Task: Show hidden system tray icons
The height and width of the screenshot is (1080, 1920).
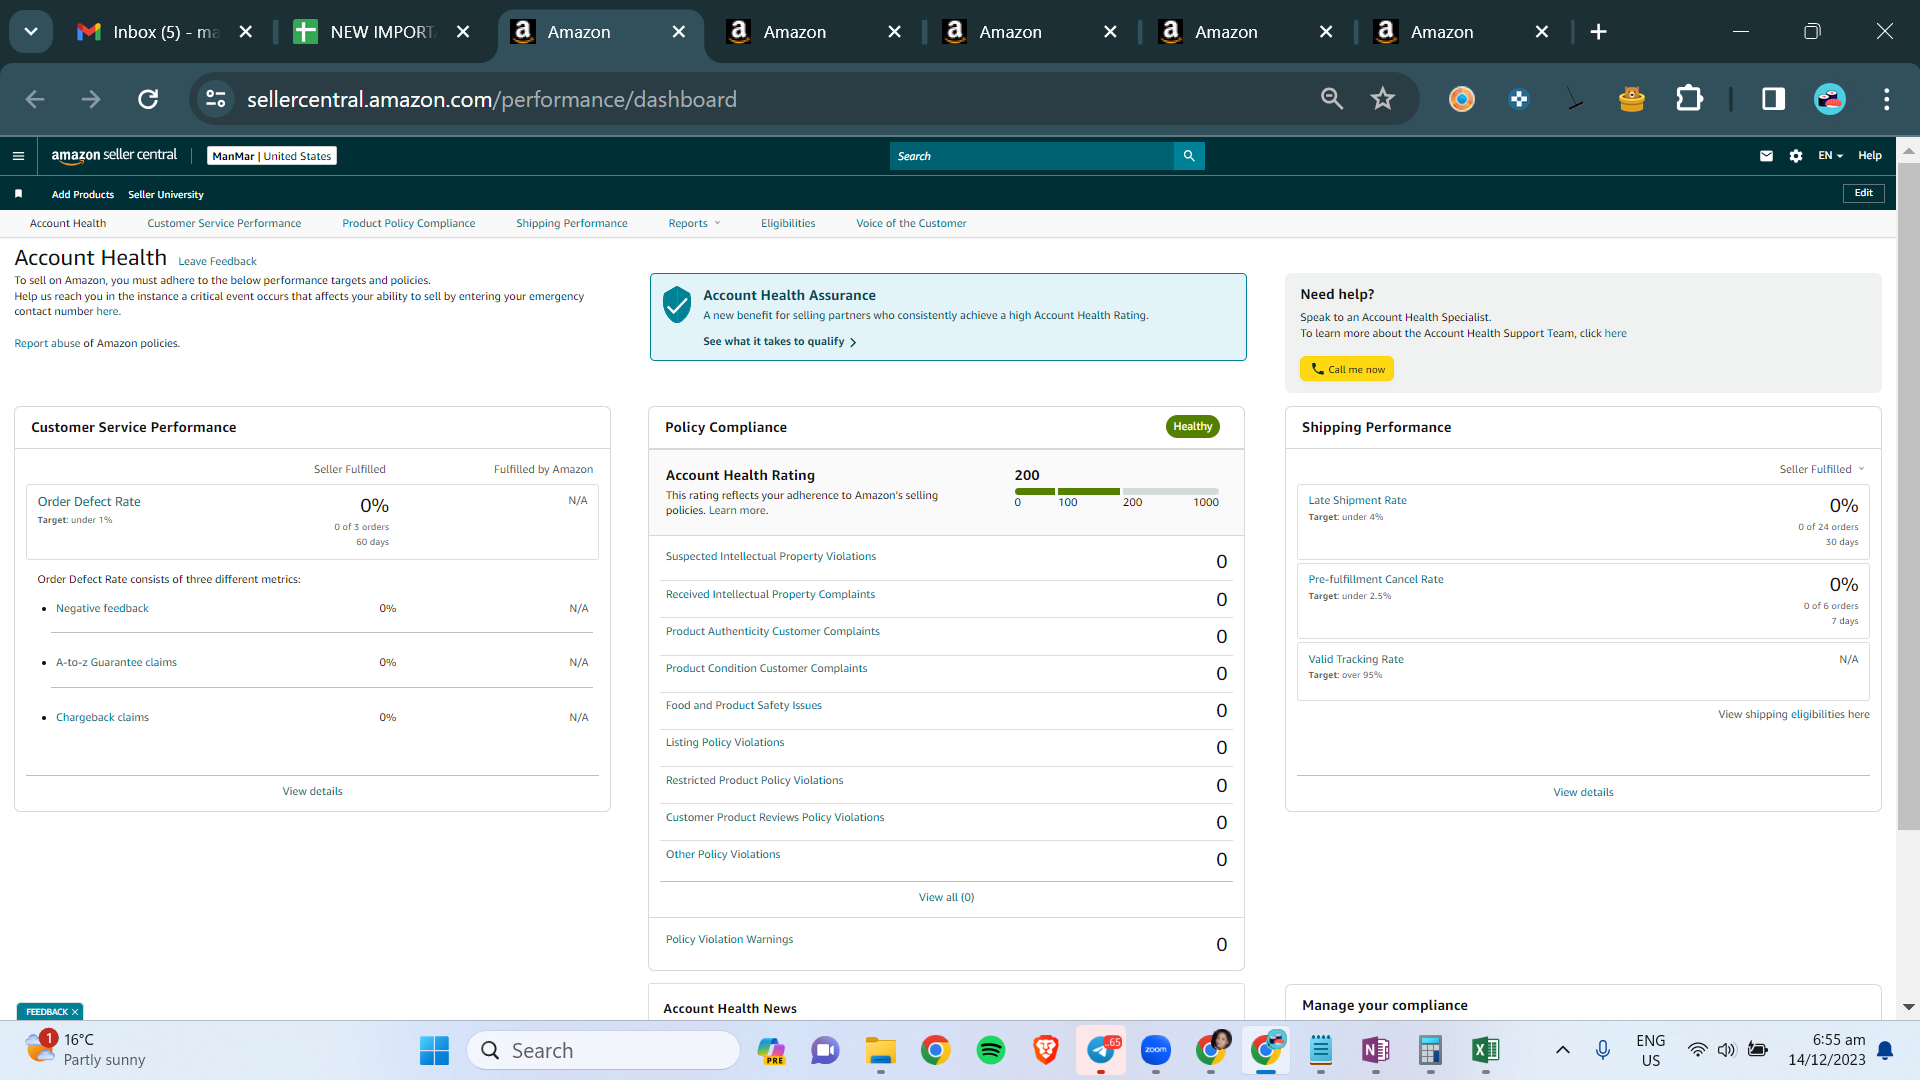Action: click(1562, 1050)
